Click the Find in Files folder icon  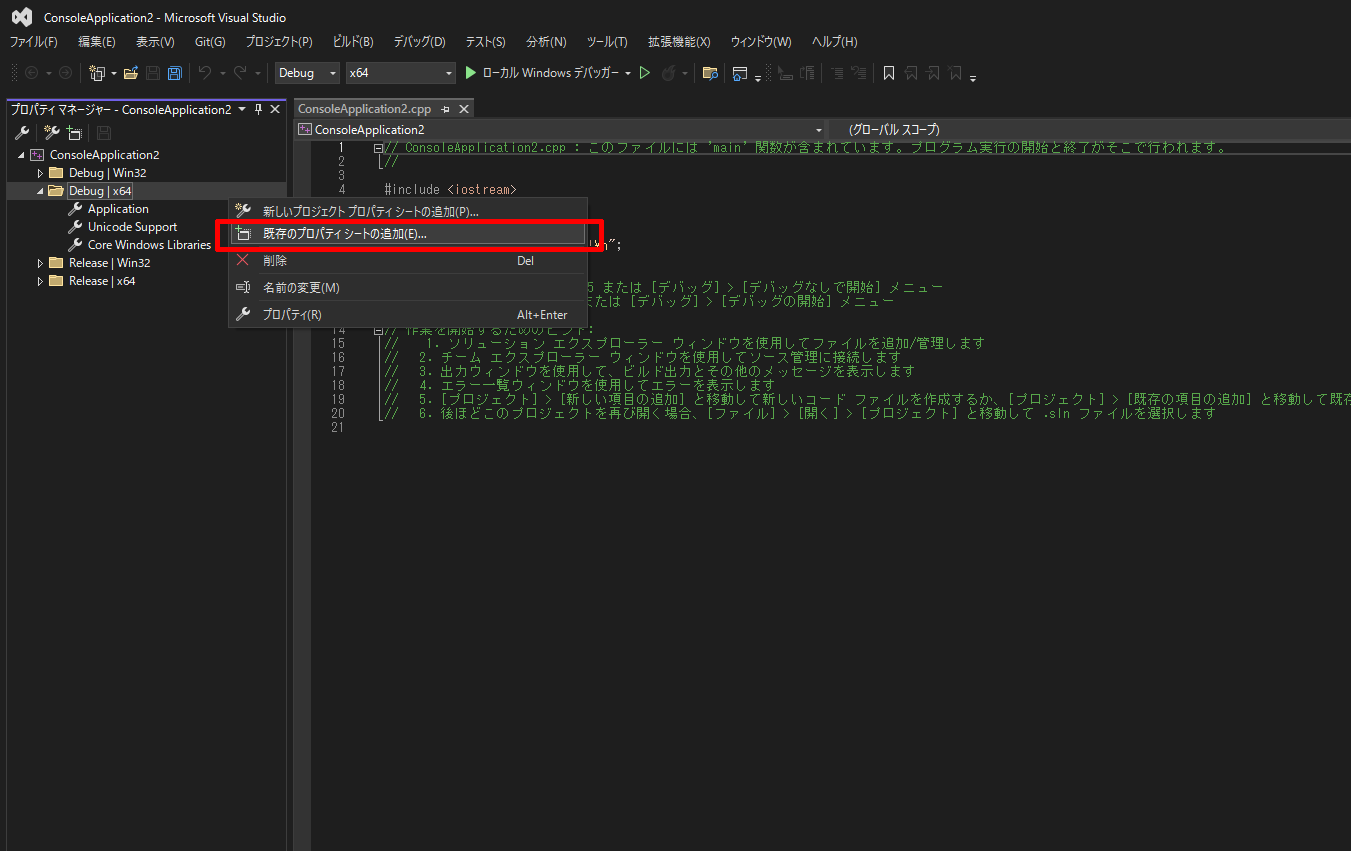(710, 73)
